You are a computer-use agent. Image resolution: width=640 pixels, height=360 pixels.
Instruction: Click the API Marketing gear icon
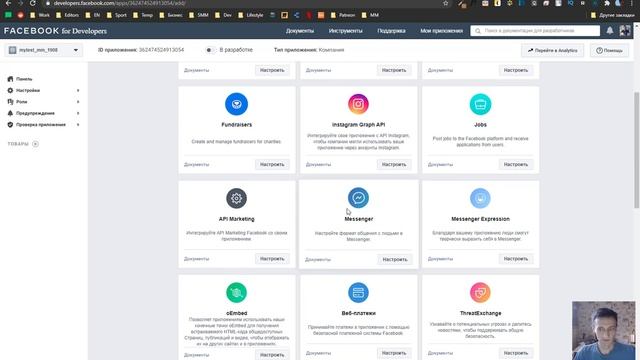point(236,198)
